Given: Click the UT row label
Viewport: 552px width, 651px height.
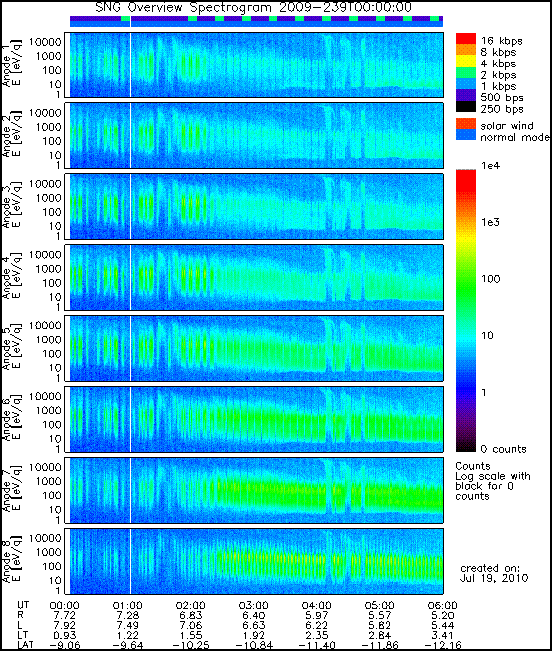Looking at the screenshot, I should [23, 606].
